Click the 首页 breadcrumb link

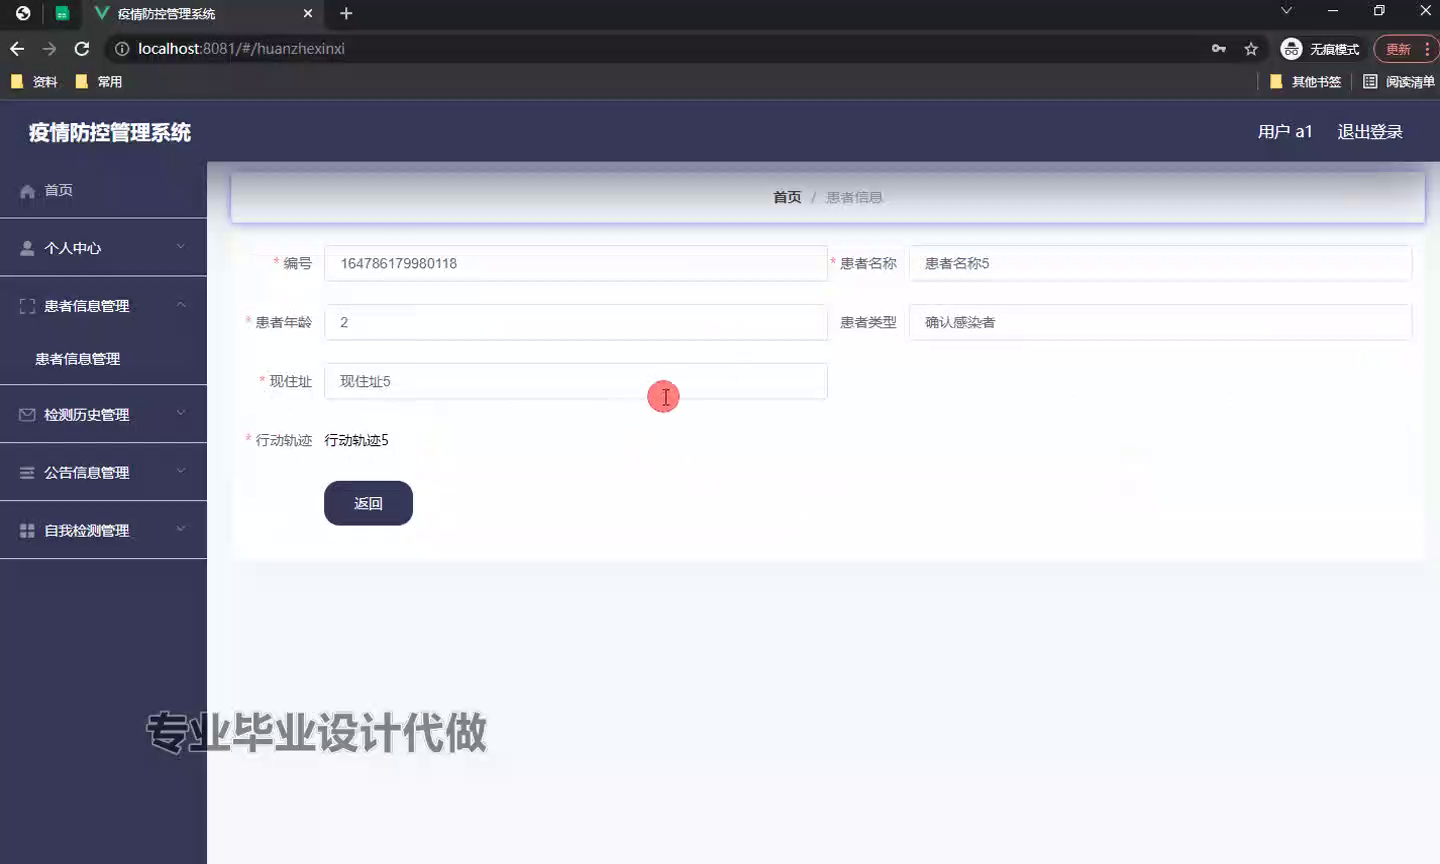point(787,198)
